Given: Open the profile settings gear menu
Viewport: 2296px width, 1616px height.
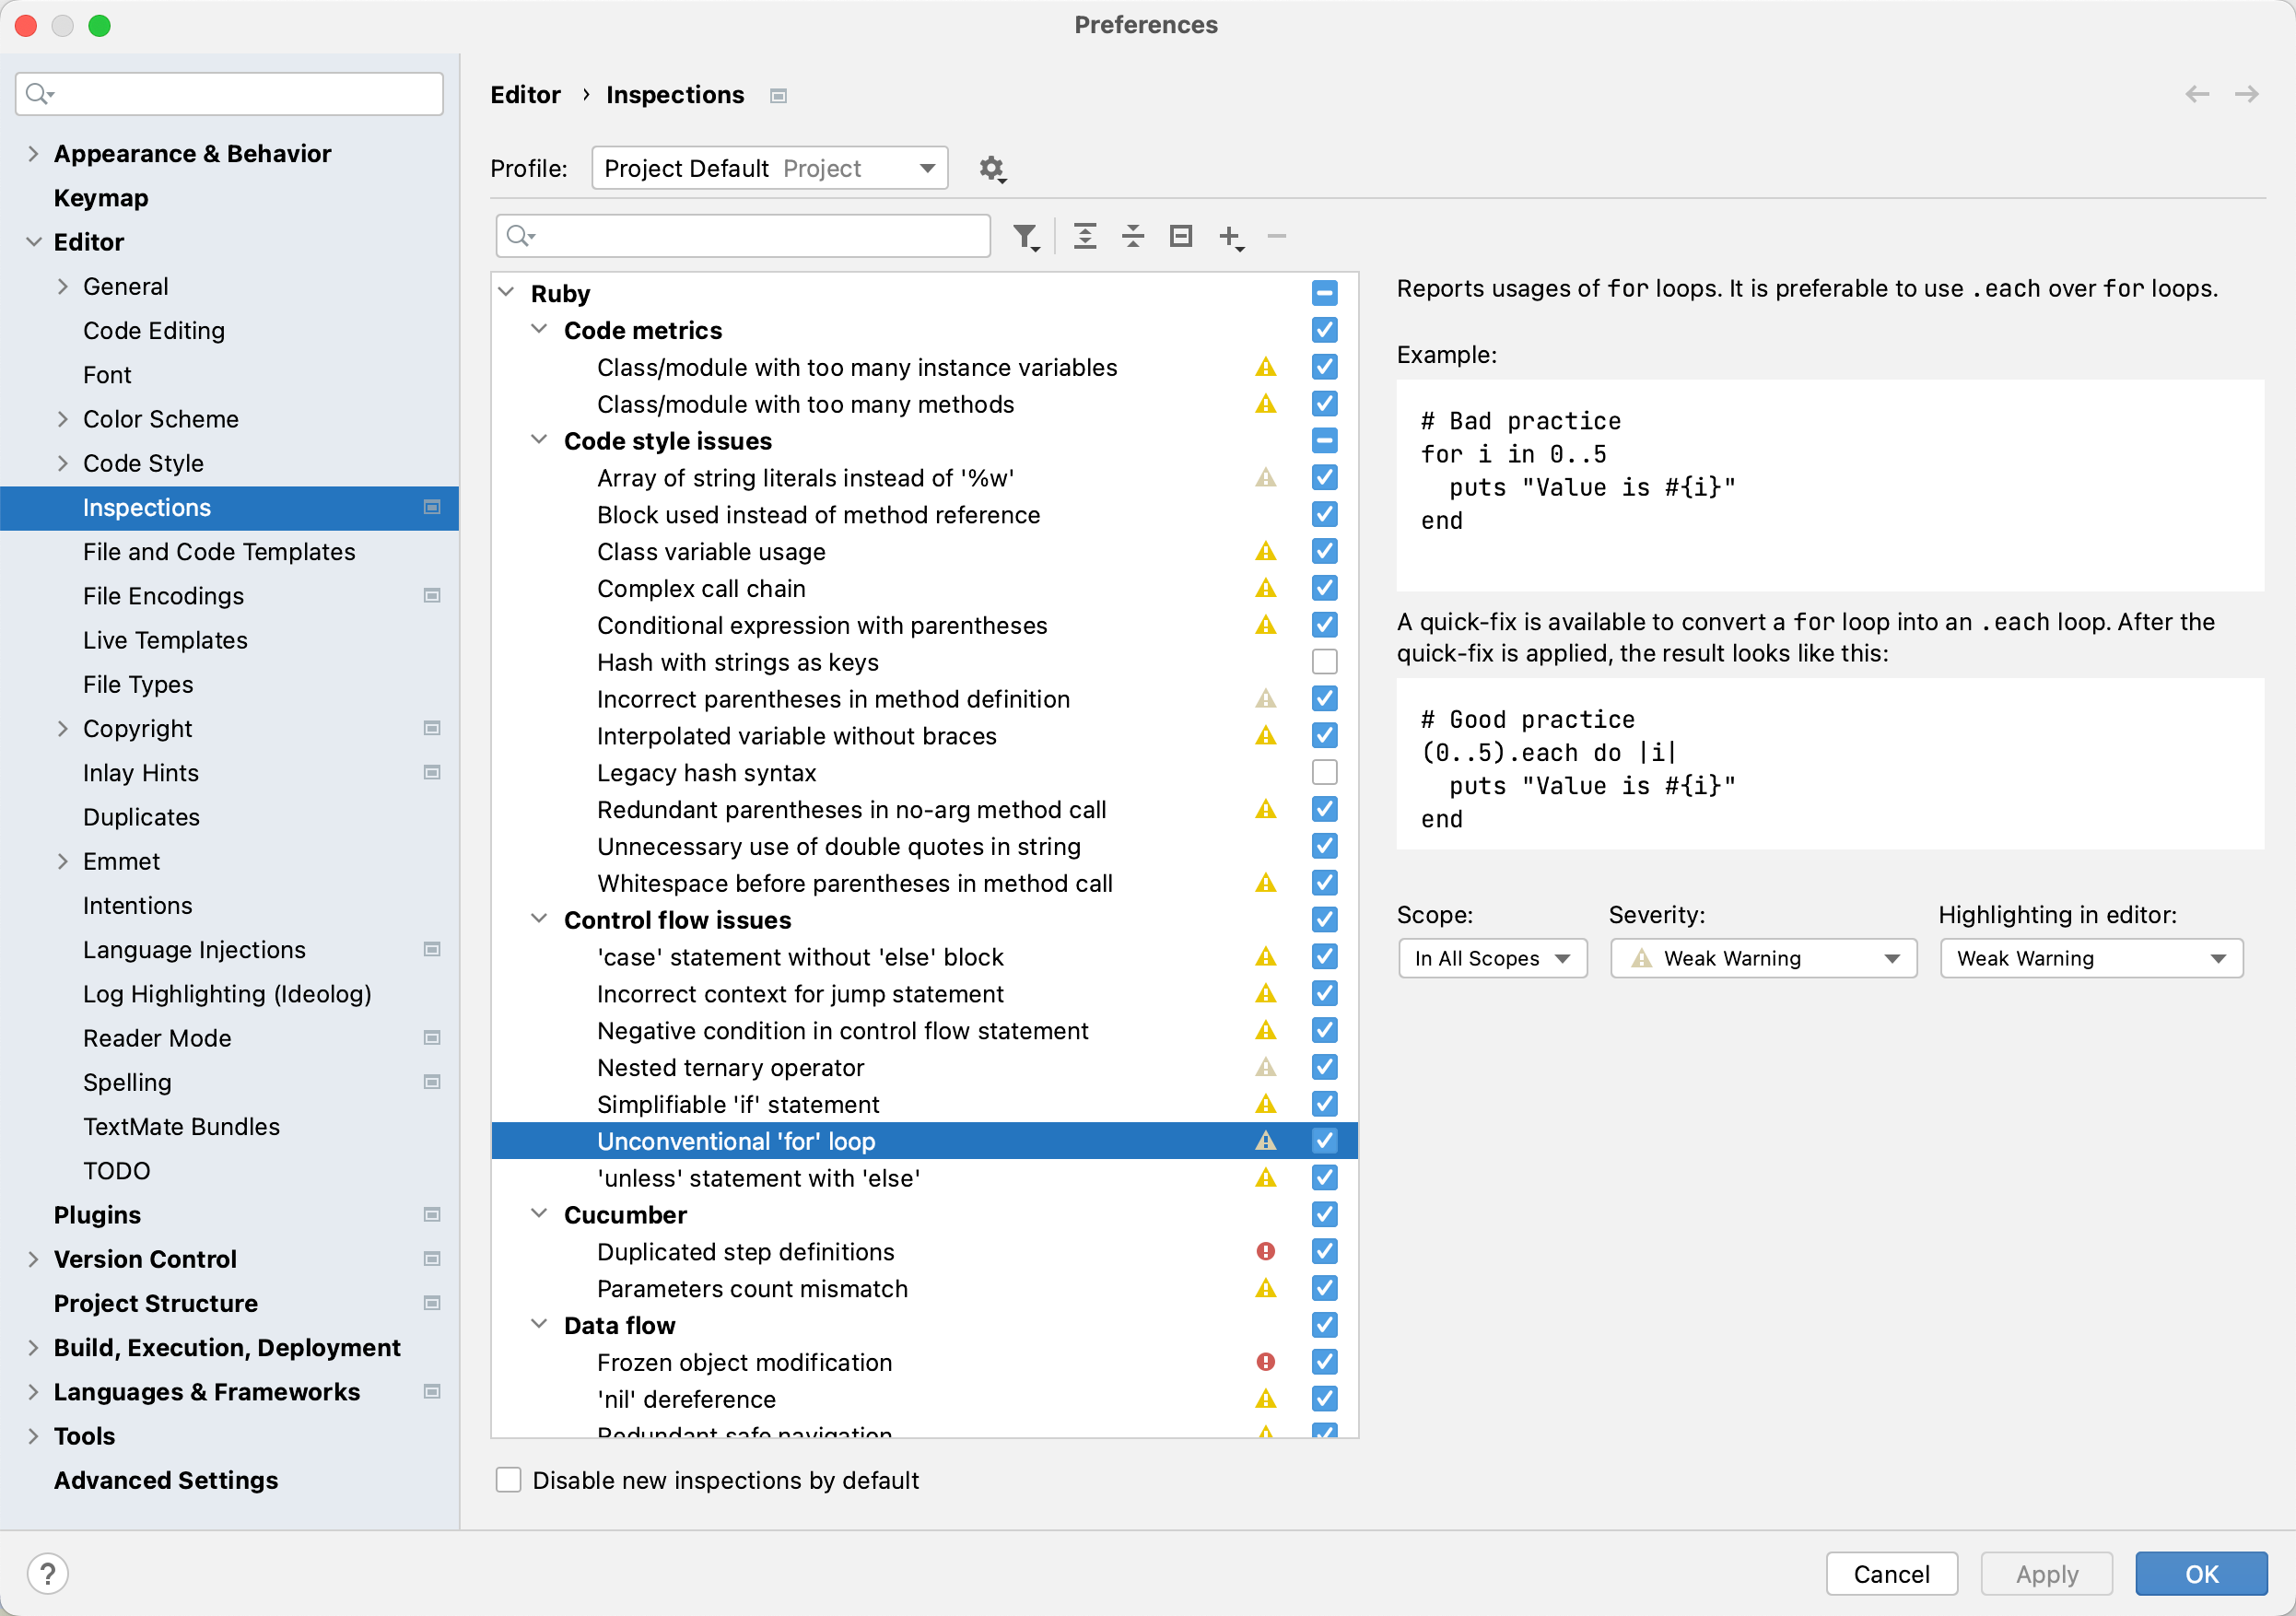Looking at the screenshot, I should pyautogui.click(x=992, y=168).
